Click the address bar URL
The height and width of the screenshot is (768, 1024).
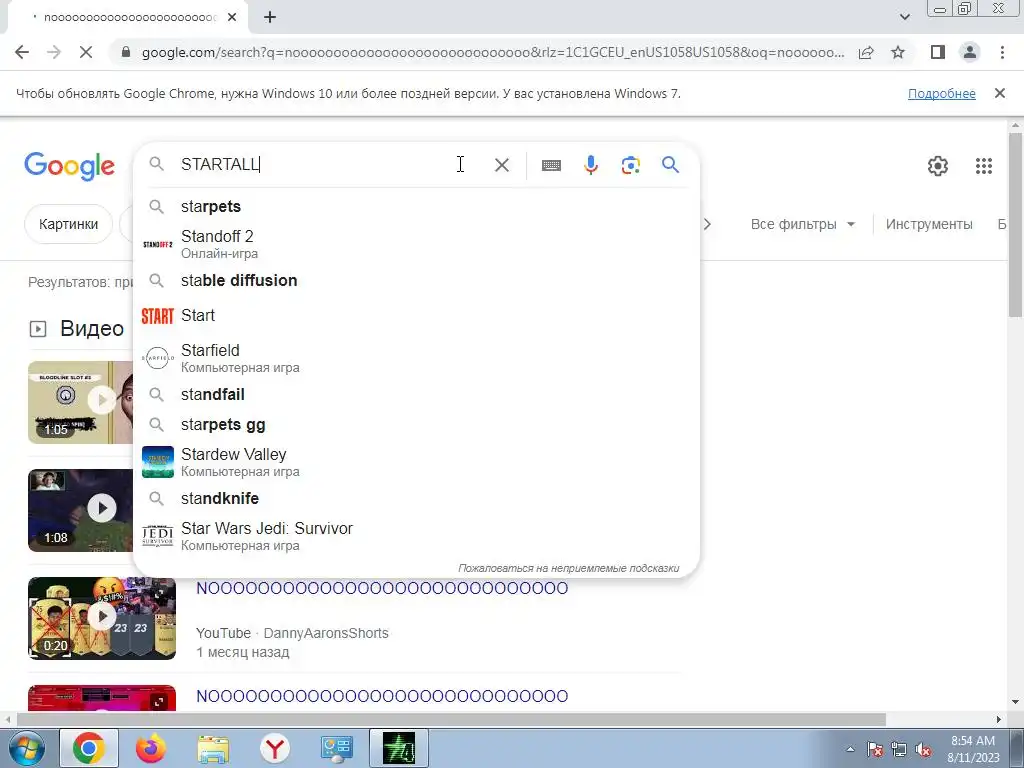[x=492, y=52]
